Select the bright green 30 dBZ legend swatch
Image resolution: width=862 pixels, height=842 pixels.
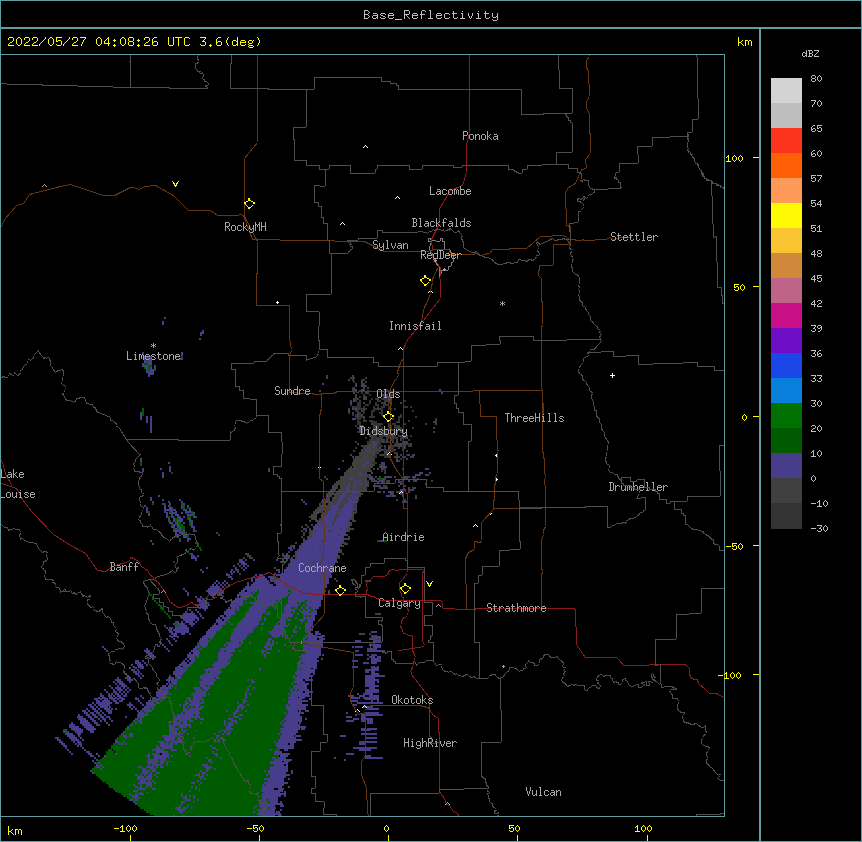click(786, 416)
